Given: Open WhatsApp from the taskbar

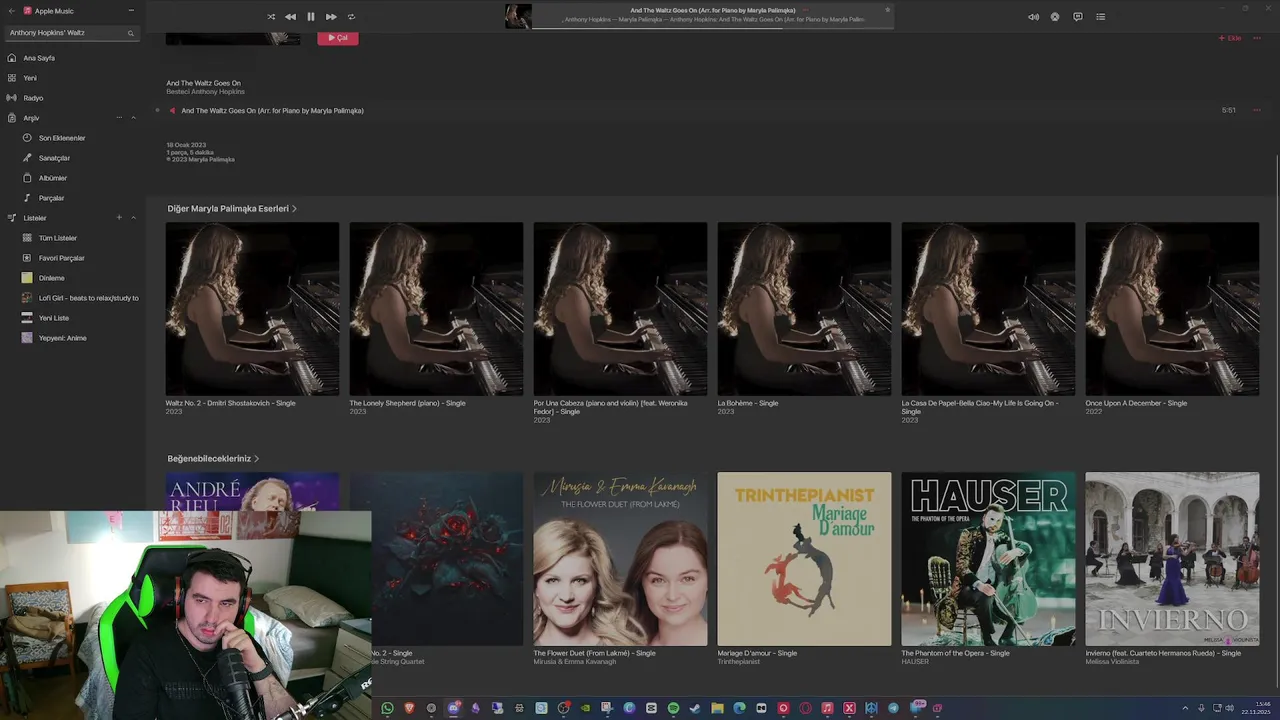Looking at the screenshot, I should (387, 708).
